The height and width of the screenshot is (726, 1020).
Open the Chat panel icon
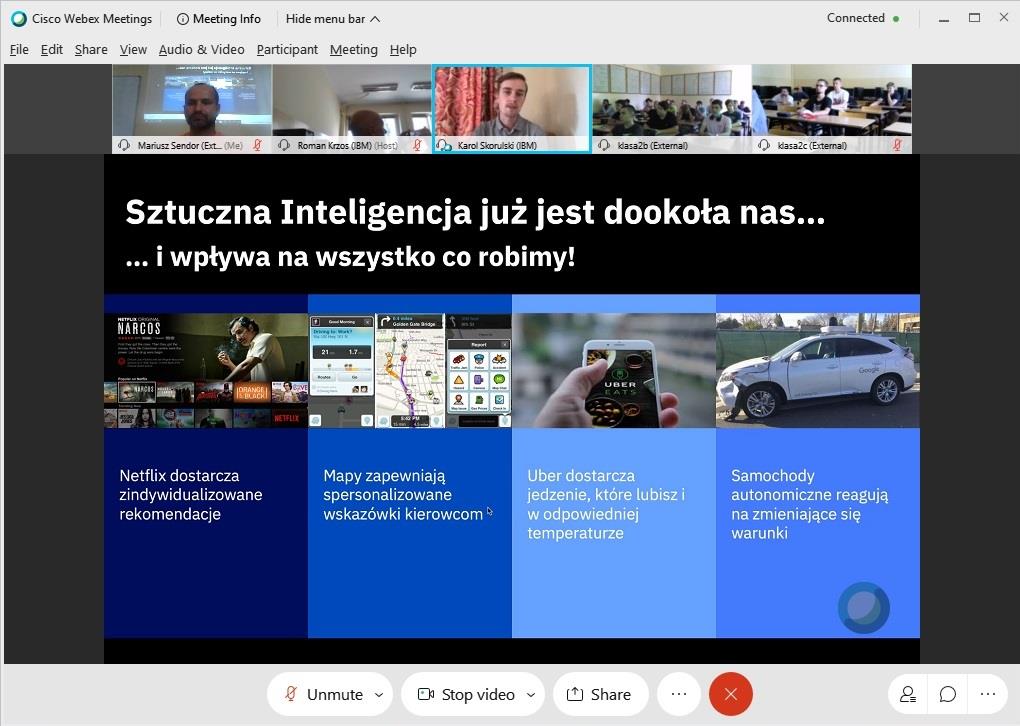pos(948,694)
